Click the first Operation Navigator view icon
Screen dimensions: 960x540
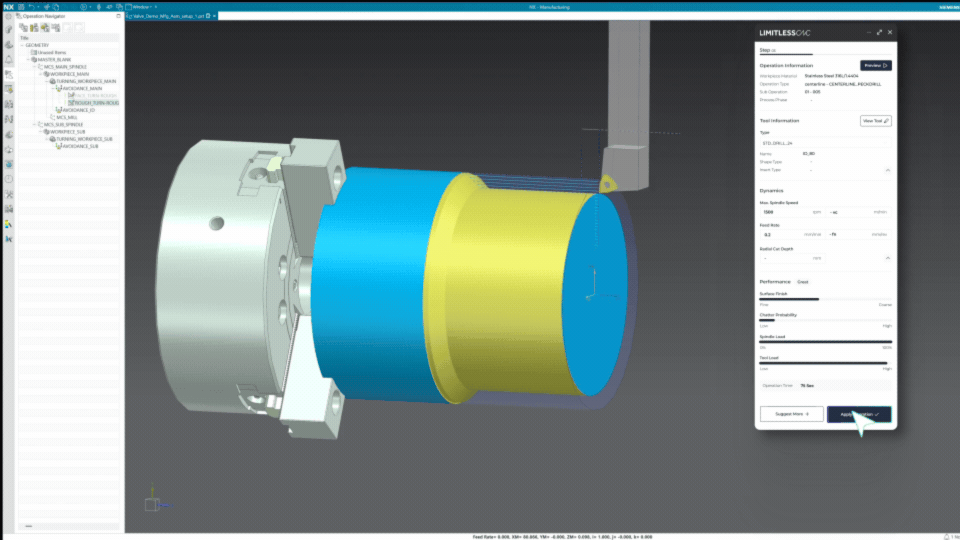23,28
